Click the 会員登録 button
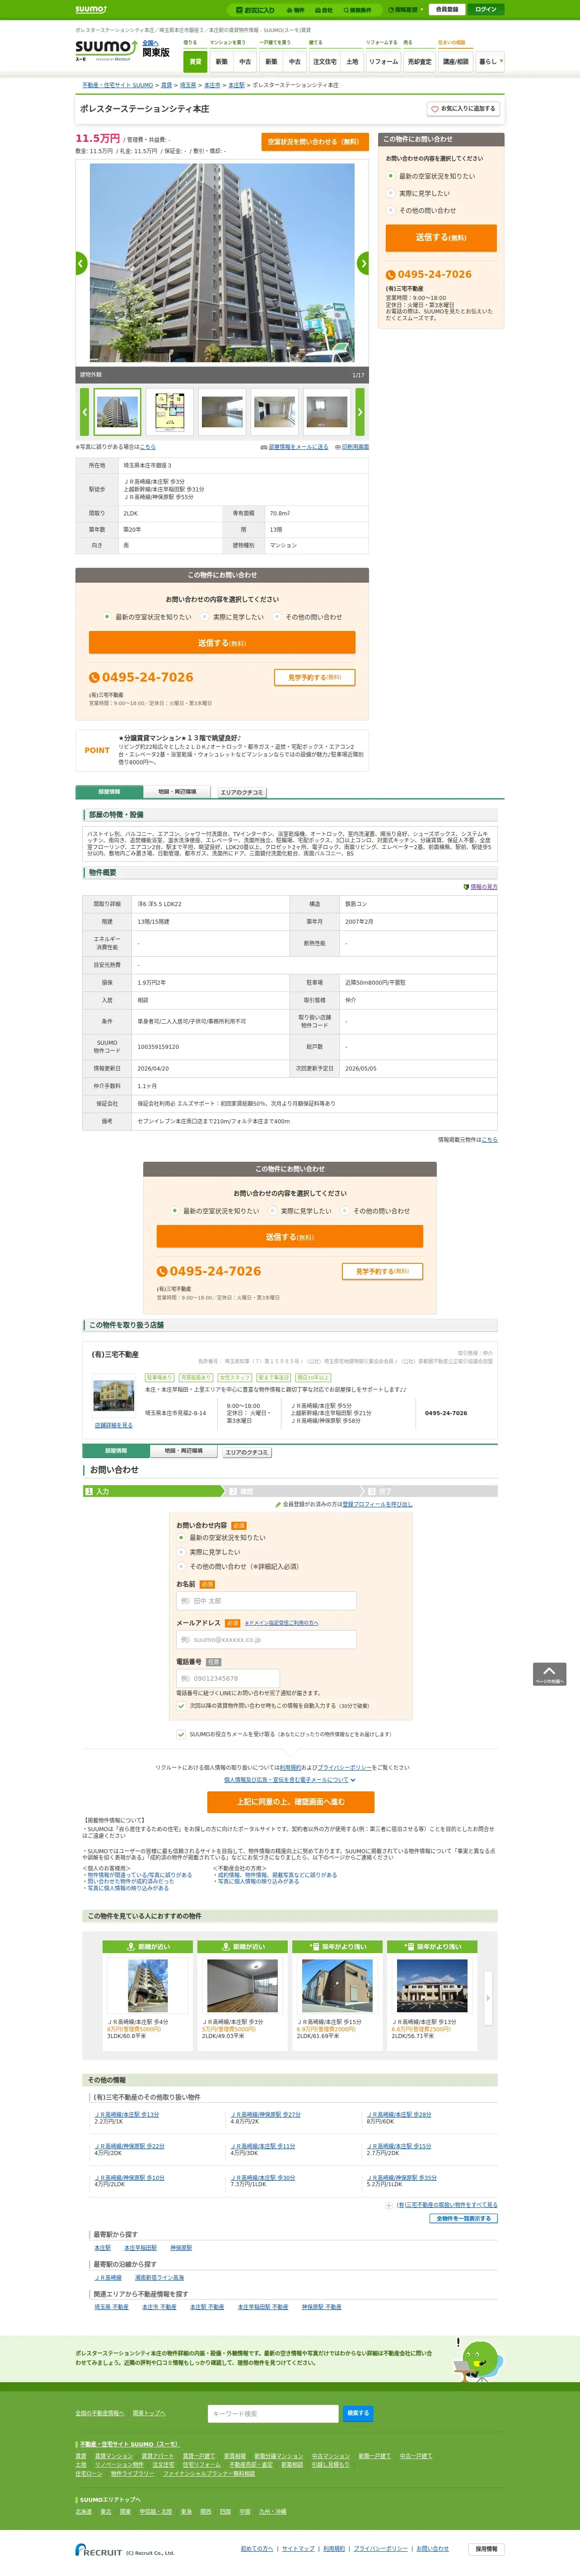Image resolution: width=580 pixels, height=2576 pixels. (x=447, y=10)
